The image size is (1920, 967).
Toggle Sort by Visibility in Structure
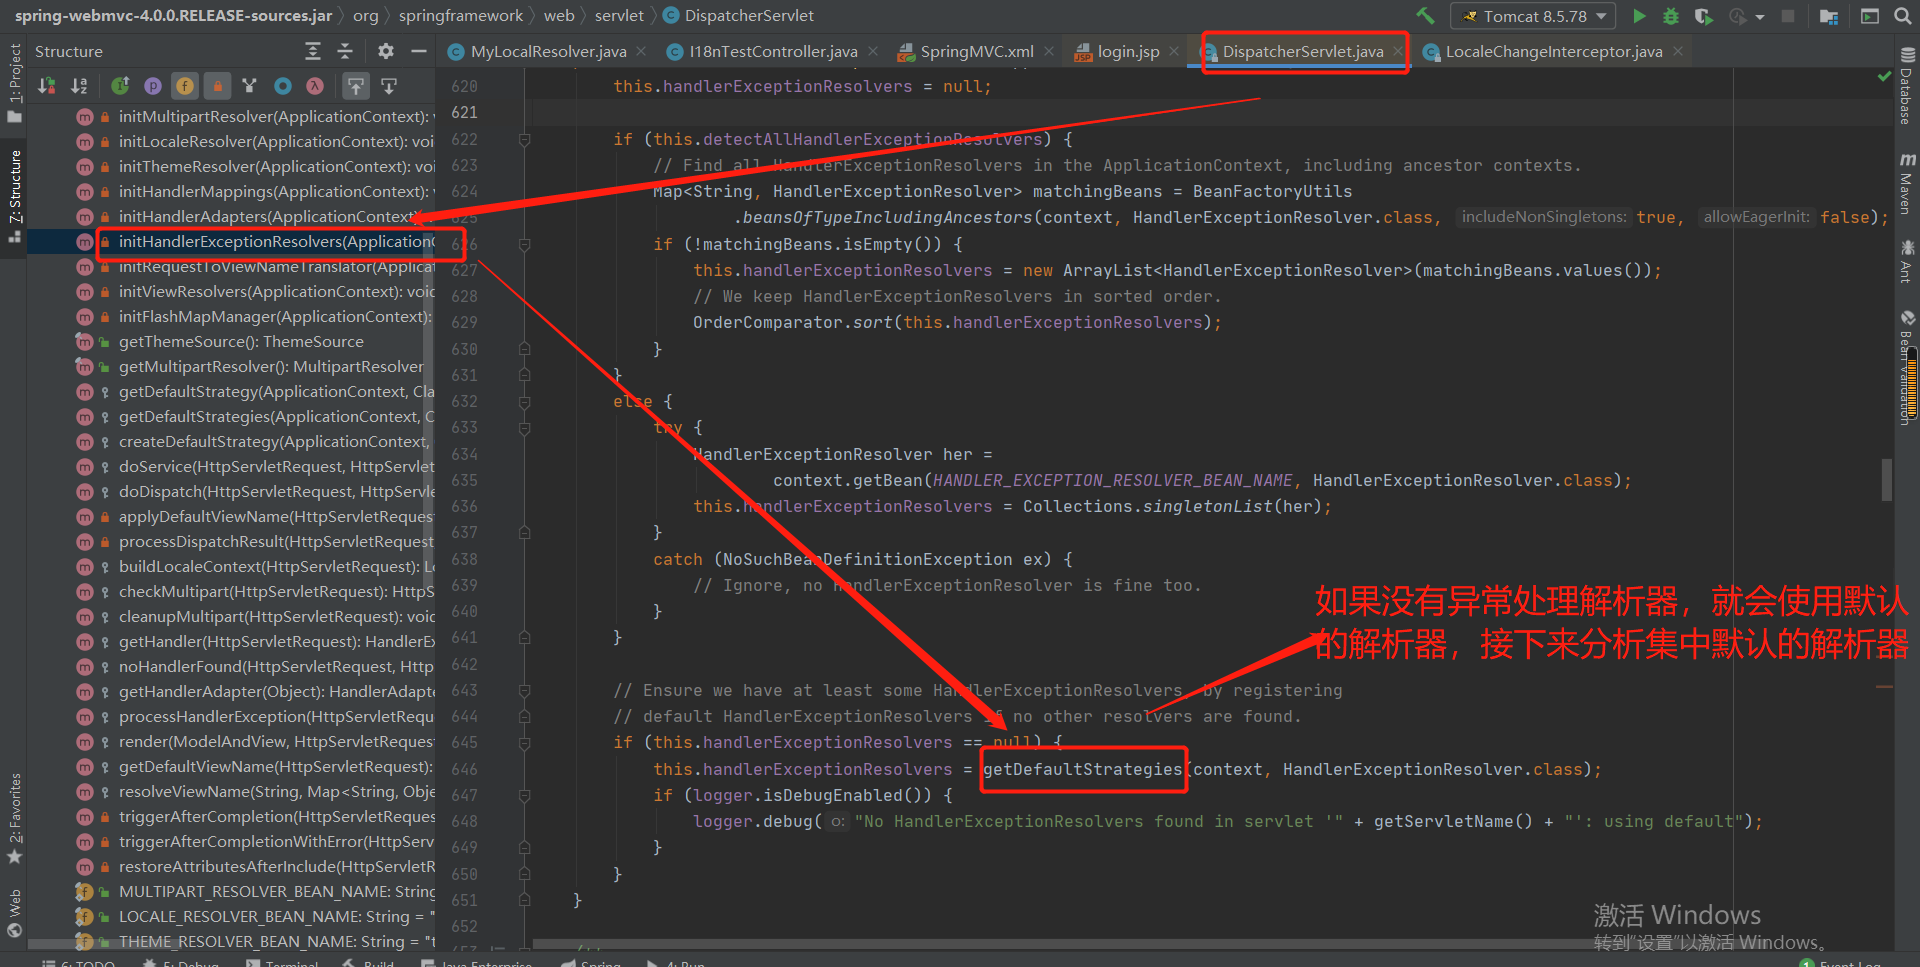46,86
